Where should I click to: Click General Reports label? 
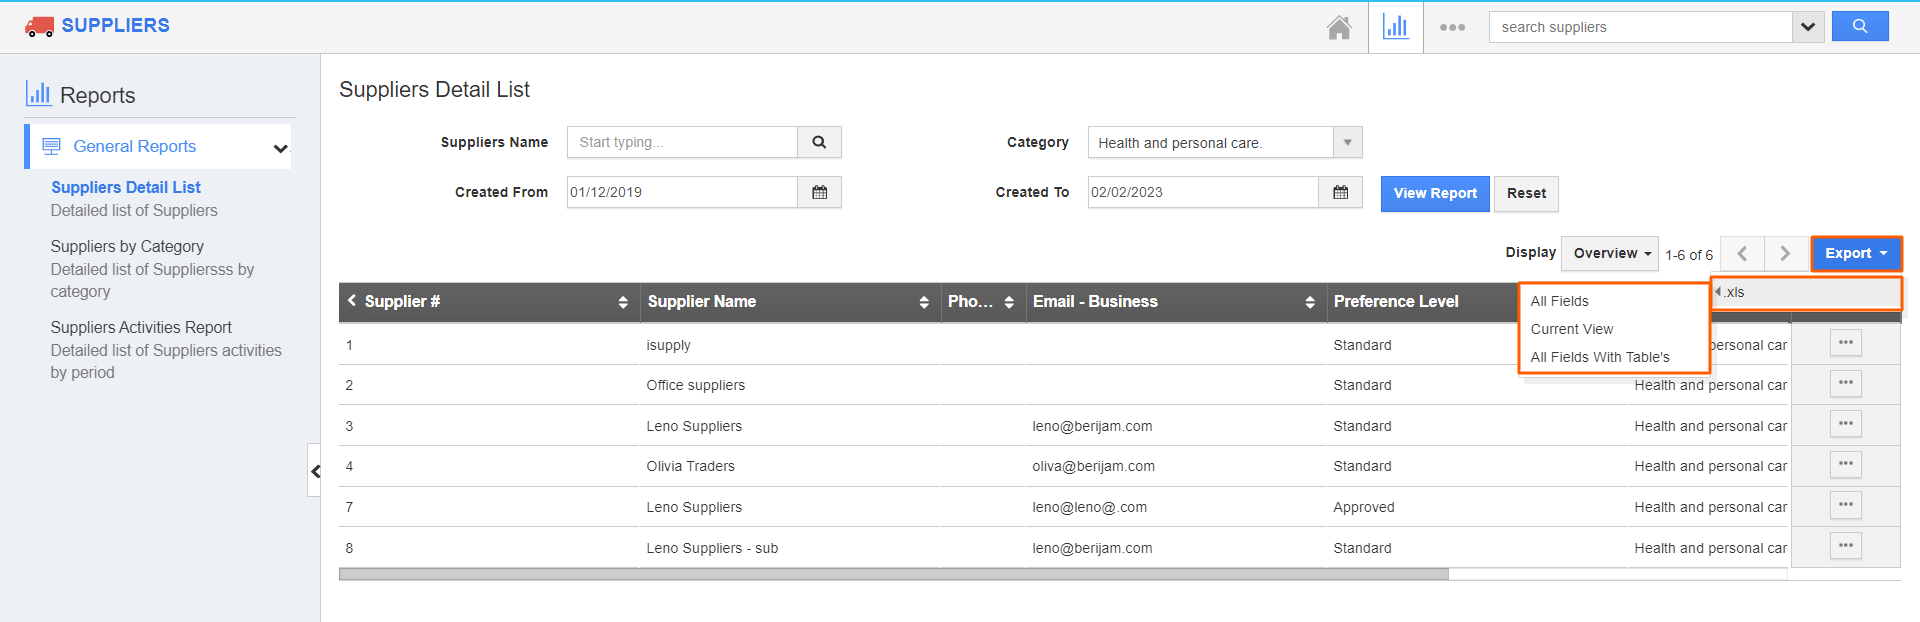[x=135, y=146]
